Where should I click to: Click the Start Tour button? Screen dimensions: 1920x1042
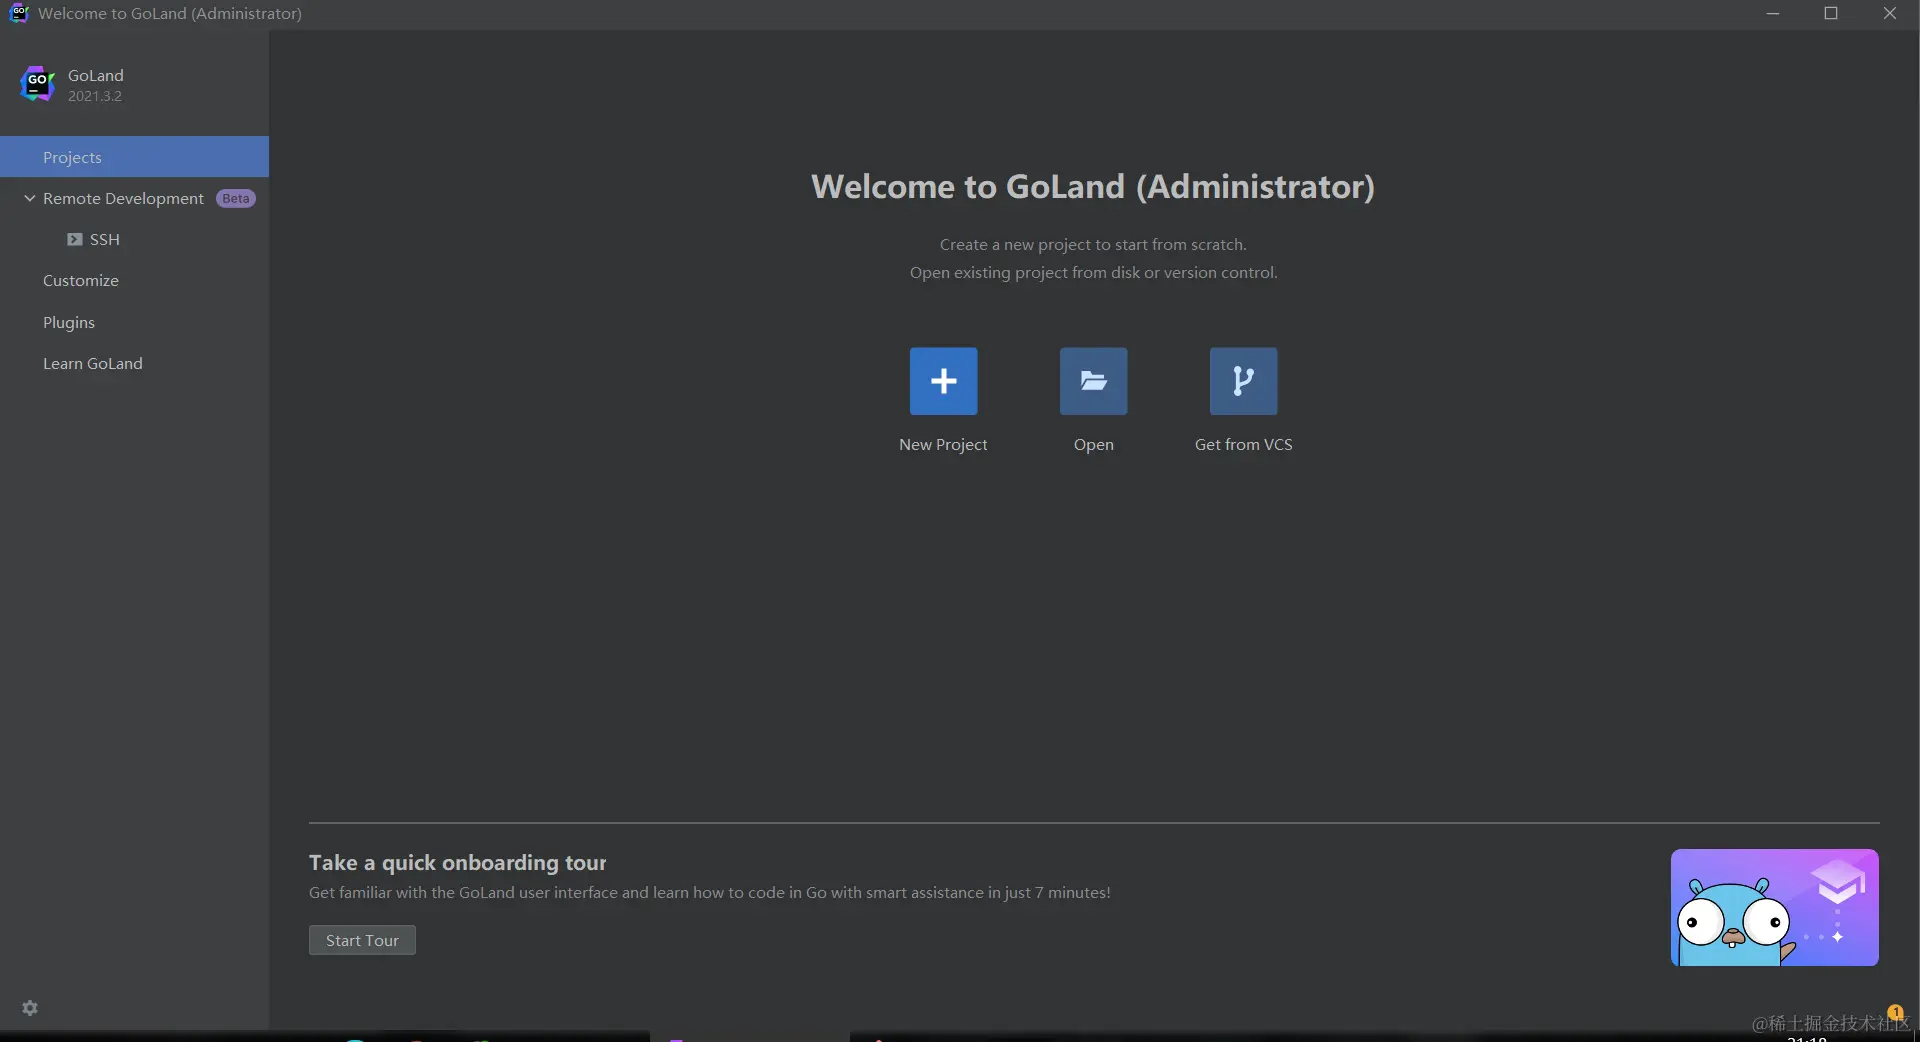[362, 940]
